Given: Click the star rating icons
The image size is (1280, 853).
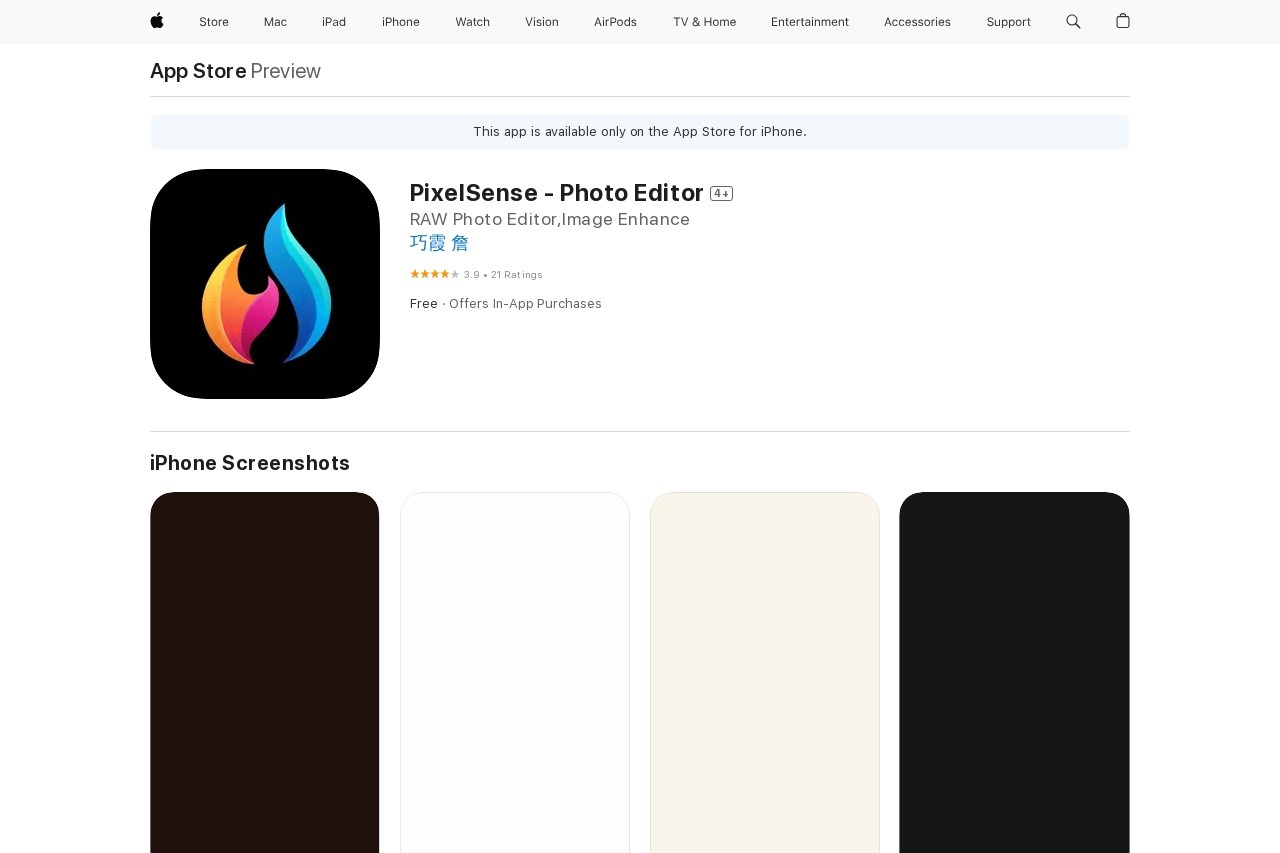Looking at the screenshot, I should click(435, 274).
